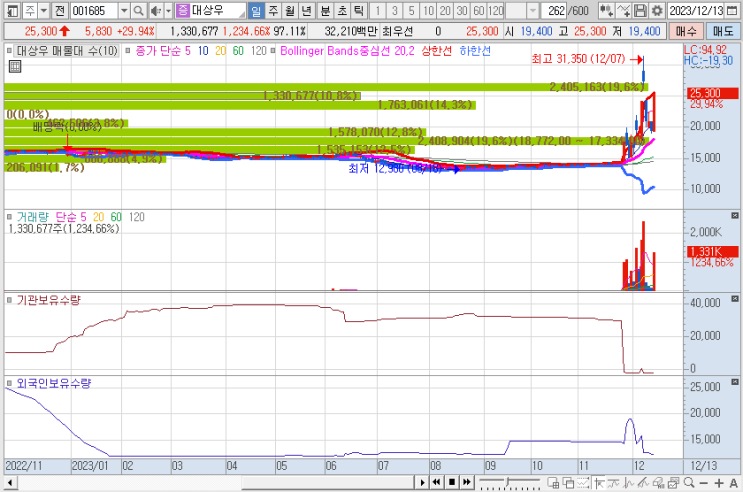Click the fast-forward button in replay controls

[x=467, y=483]
